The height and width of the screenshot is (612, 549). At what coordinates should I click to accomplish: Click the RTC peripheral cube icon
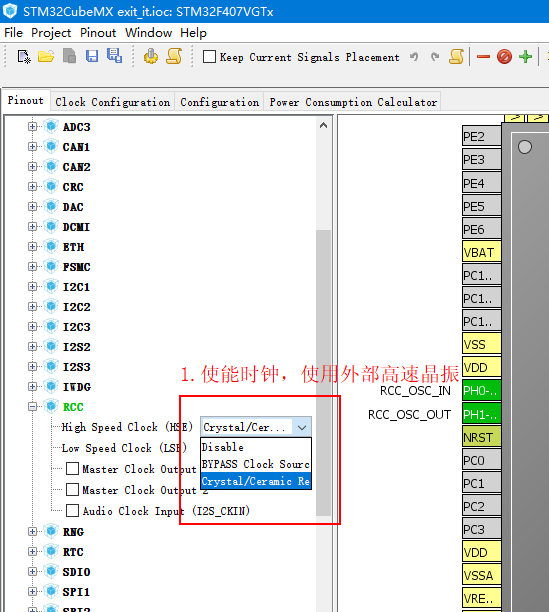tap(51, 552)
